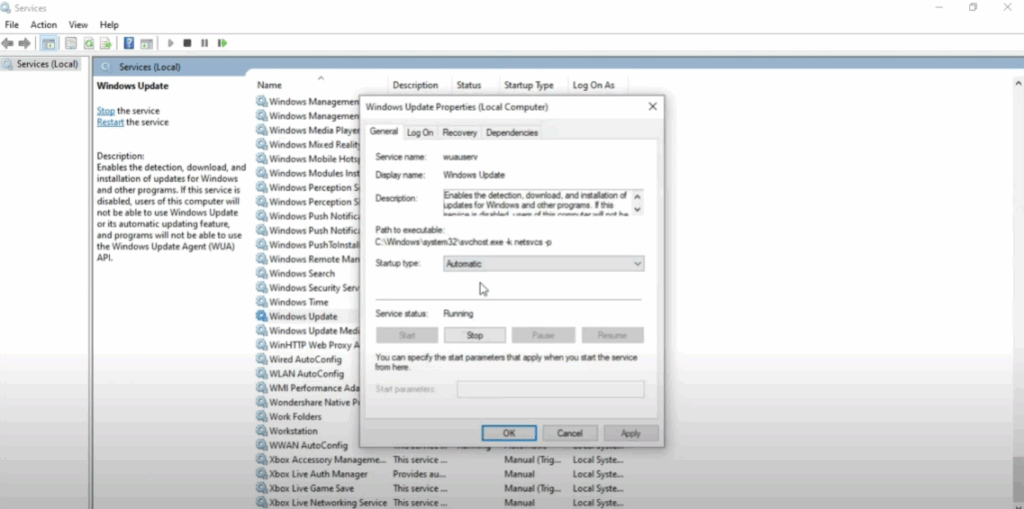Click the Start parameters input field

coord(551,389)
